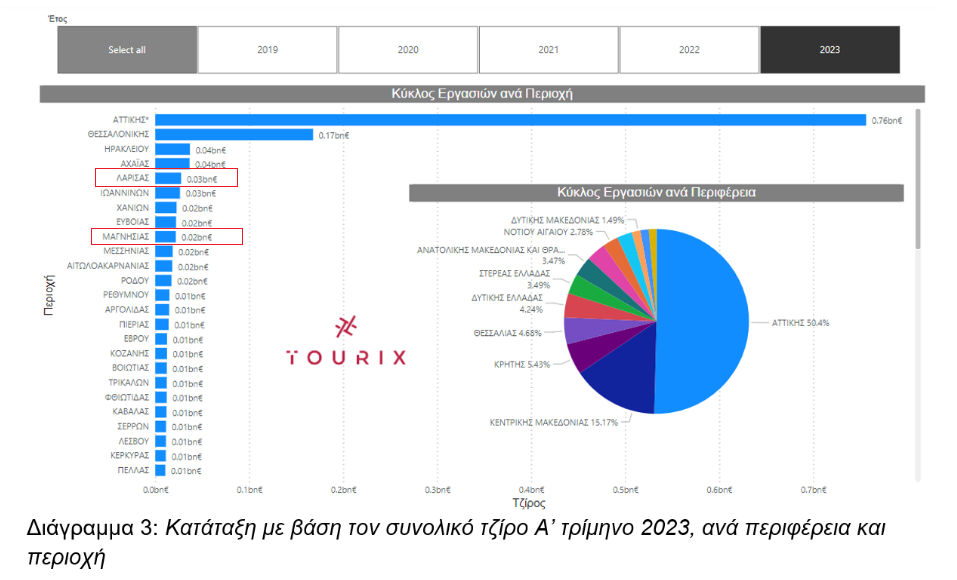Click the selected 2023 year button
Viewport: 957px width, 580px height.
coord(830,50)
